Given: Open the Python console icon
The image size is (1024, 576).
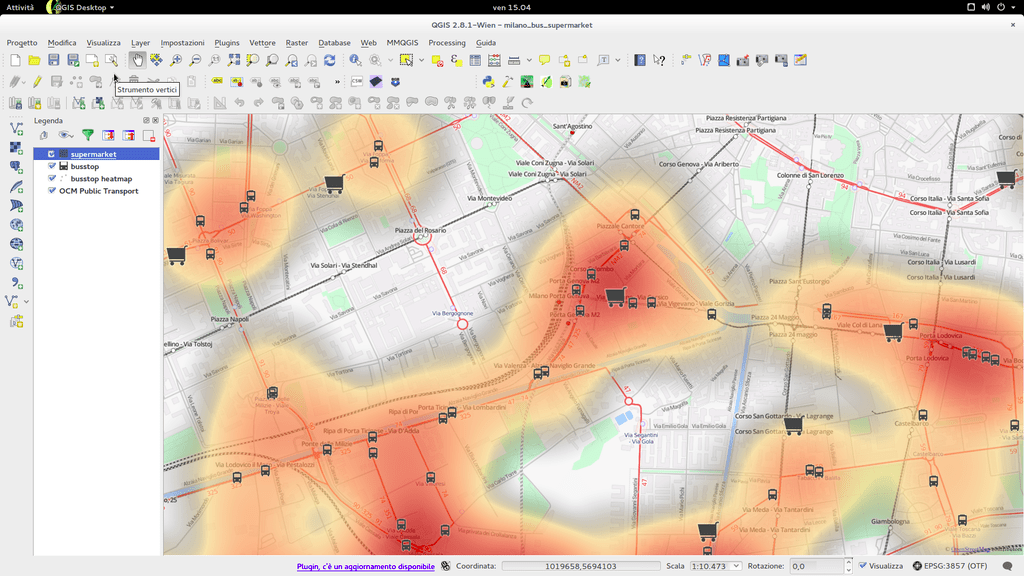Looking at the screenshot, I should pos(488,82).
